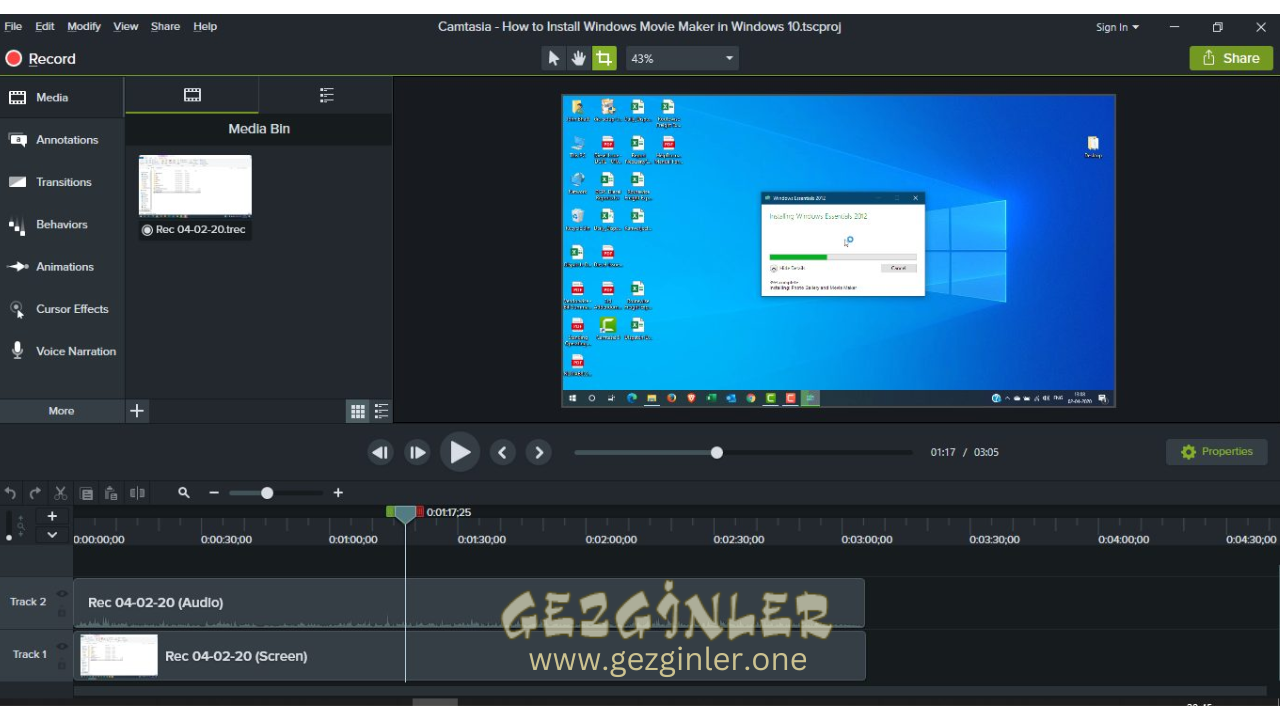Screen dimensions: 1280x720
Task: Switch to the Library list tab
Action: click(326, 95)
